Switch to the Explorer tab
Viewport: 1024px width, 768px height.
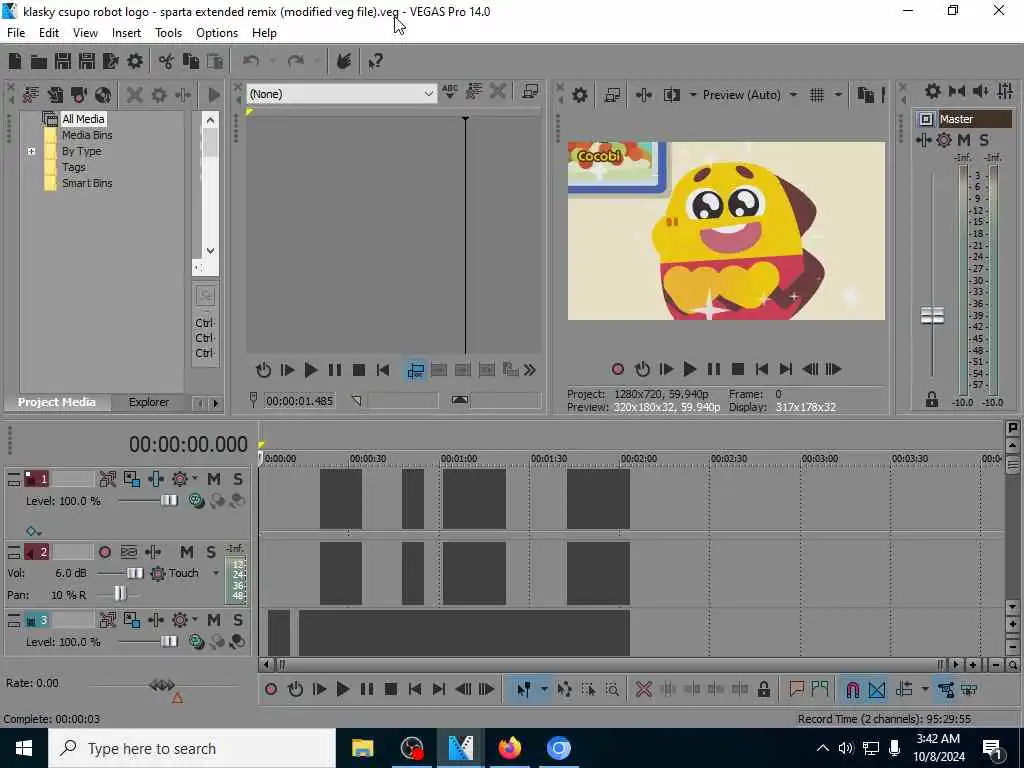[x=148, y=402]
